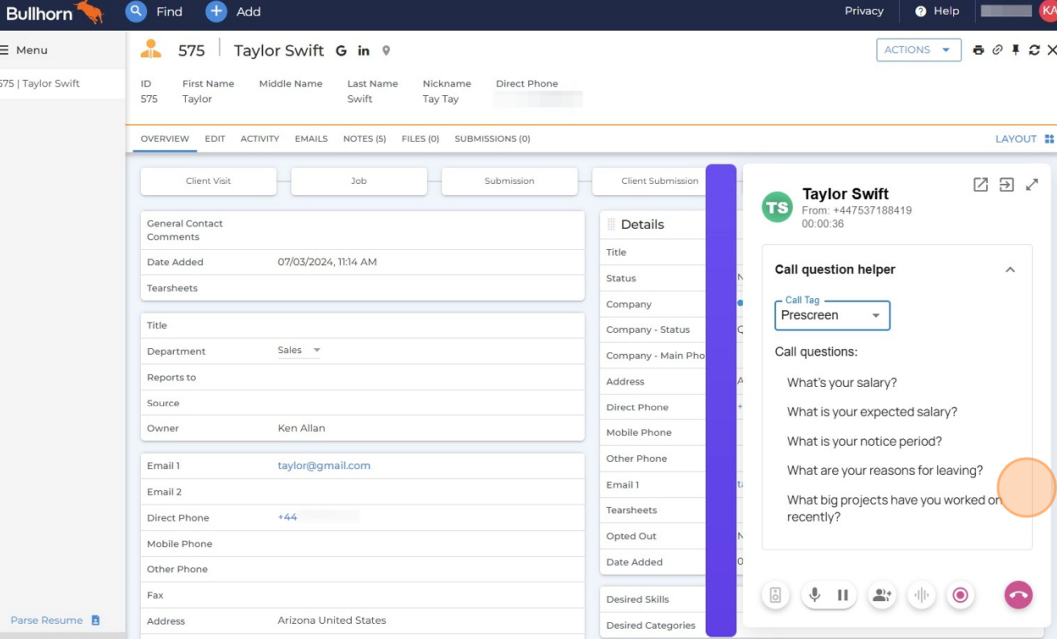The image size is (1057, 639).
Task: Click the +44 Direct Phone link
Action: pyautogui.click(x=287, y=518)
